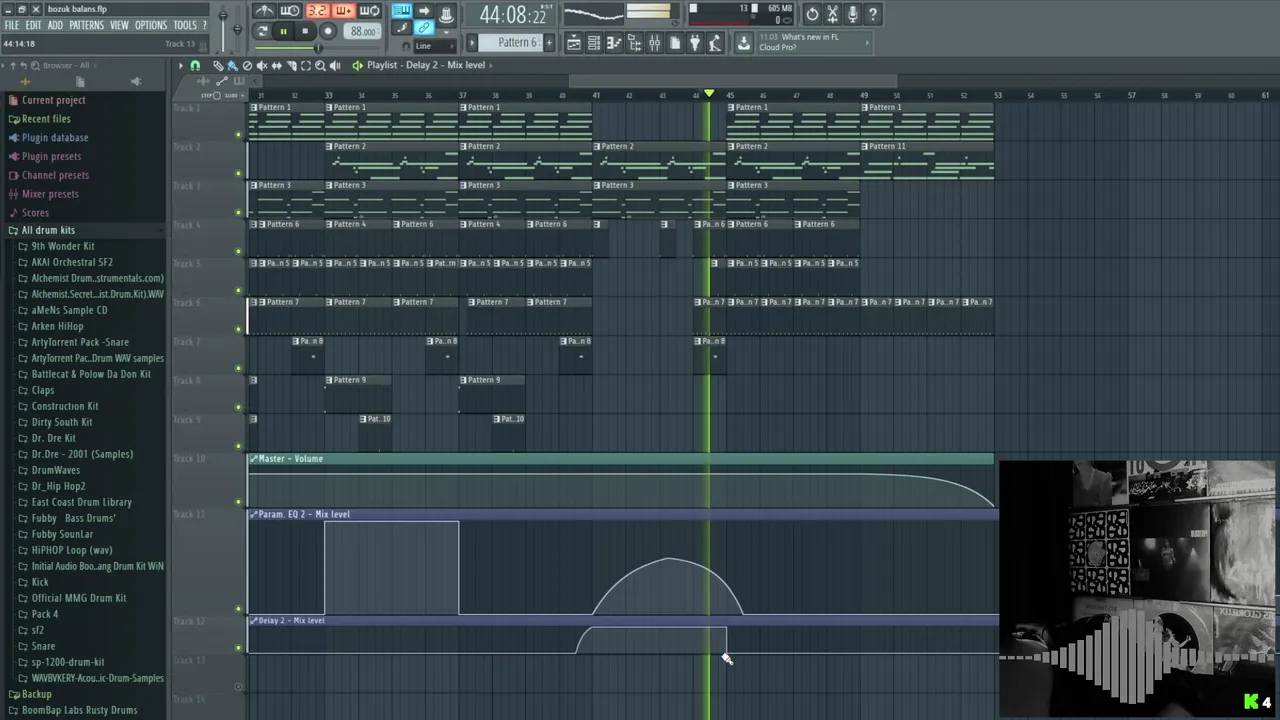
Task: Toggle typing keyboard to piano button
Action: click(x=402, y=11)
